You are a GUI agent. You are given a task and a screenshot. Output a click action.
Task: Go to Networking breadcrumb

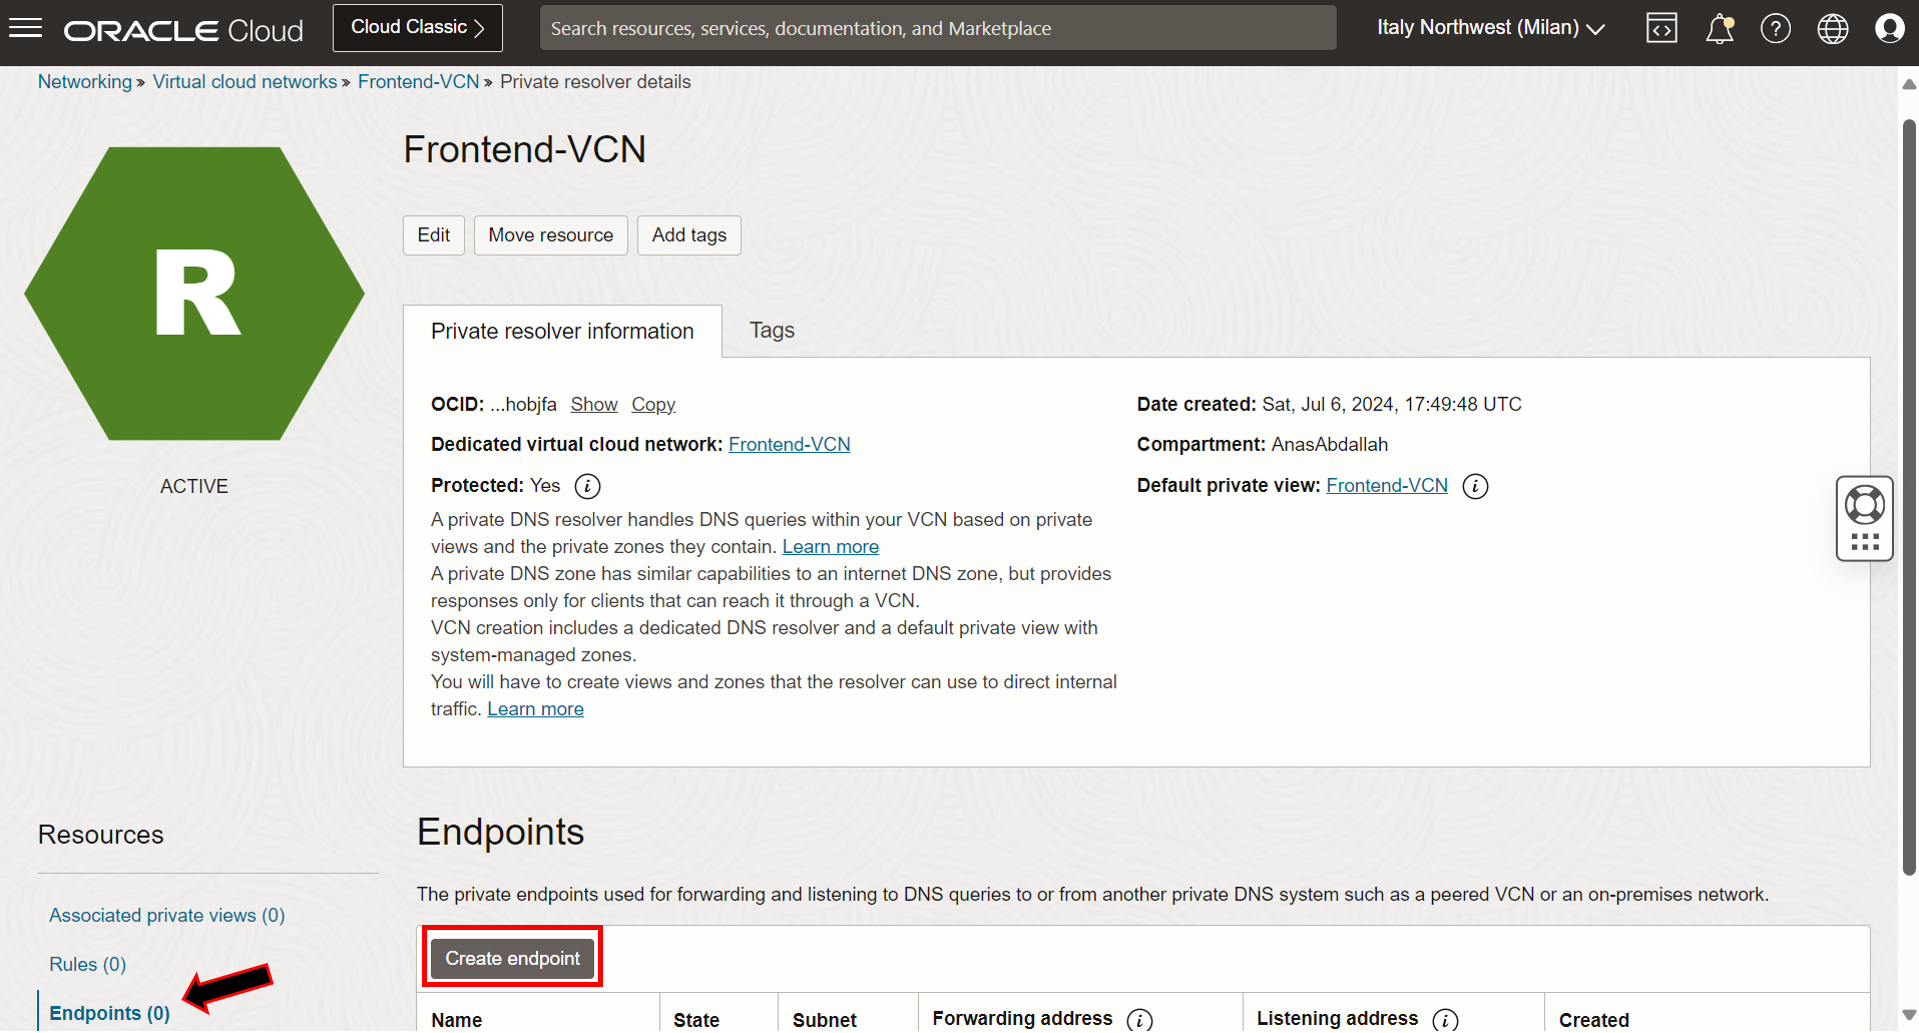85,82
